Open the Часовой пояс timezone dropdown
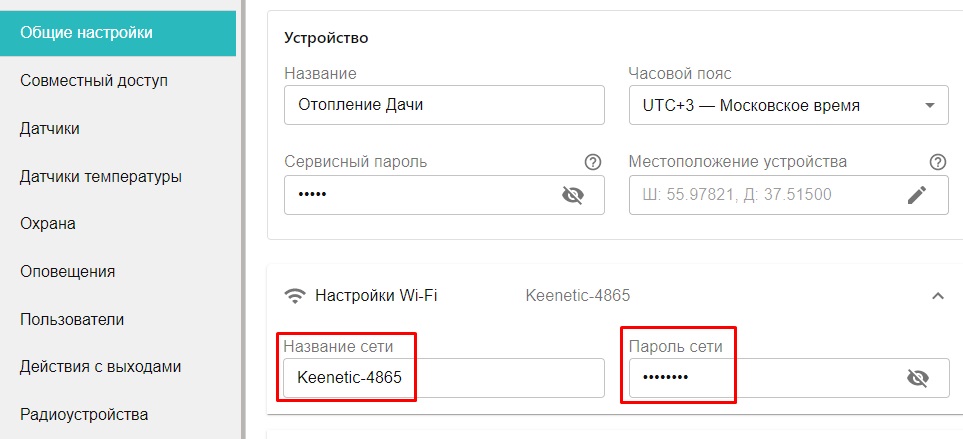 coord(788,105)
